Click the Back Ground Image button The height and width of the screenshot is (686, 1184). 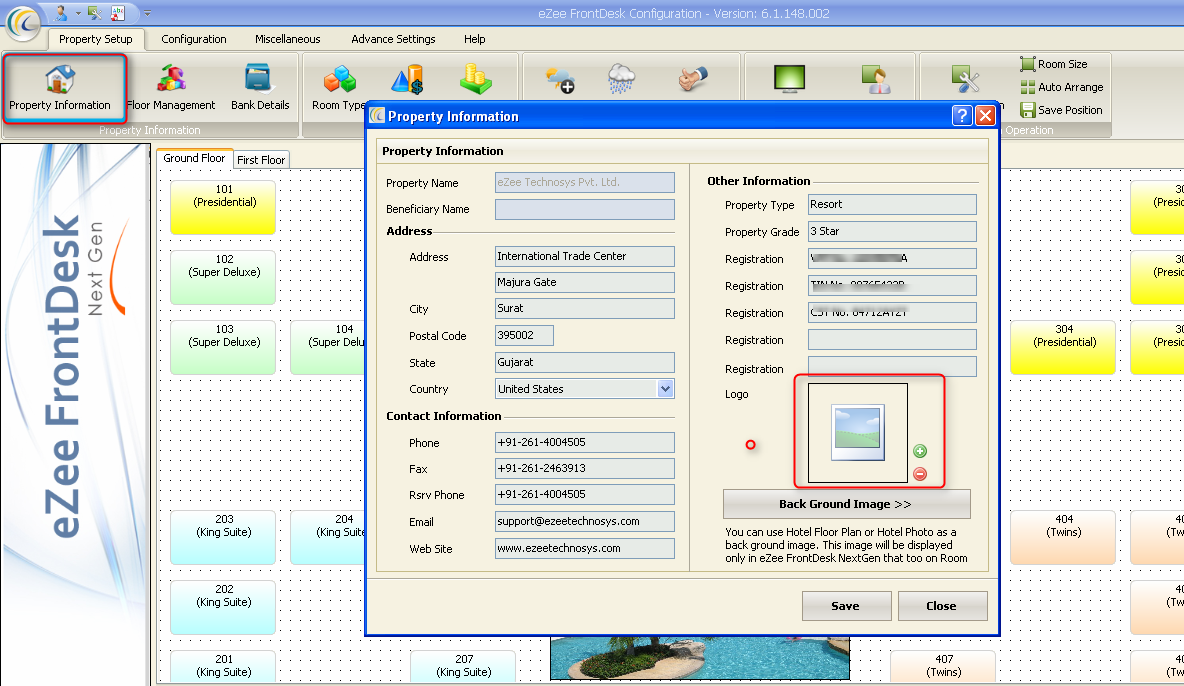(846, 504)
